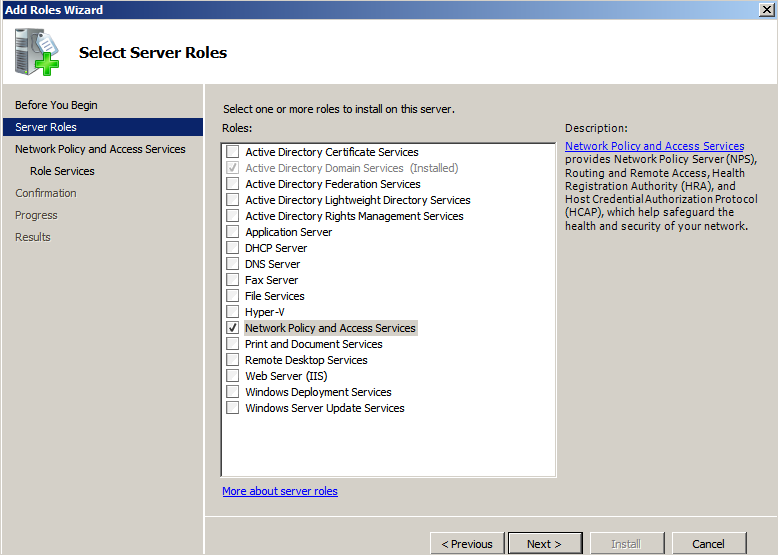Click the Fax Server label text

point(271,280)
